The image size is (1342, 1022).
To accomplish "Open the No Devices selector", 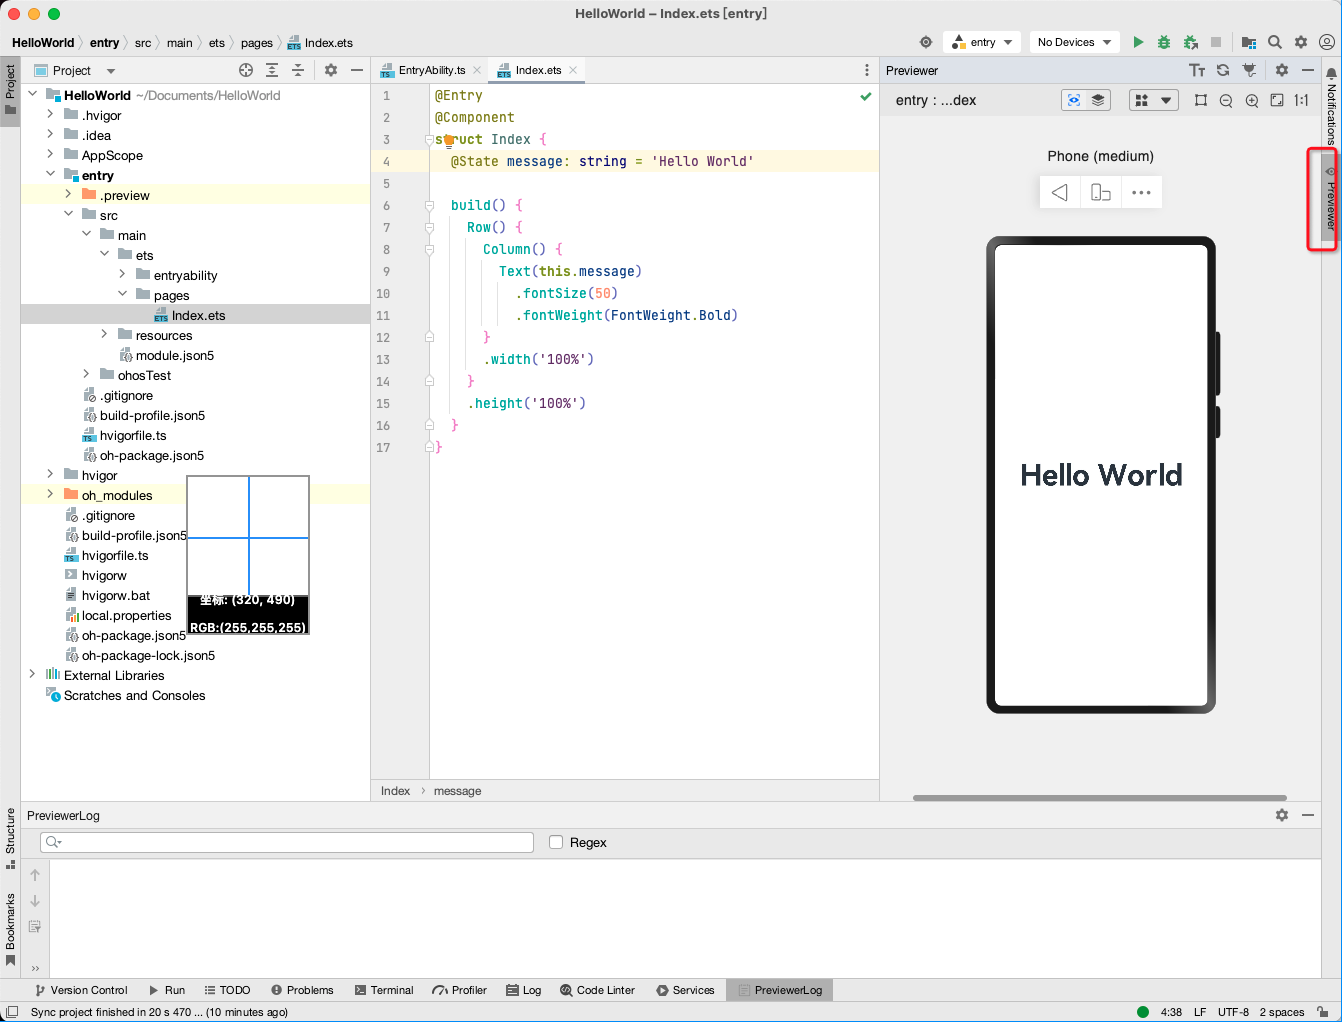I will click(1075, 42).
